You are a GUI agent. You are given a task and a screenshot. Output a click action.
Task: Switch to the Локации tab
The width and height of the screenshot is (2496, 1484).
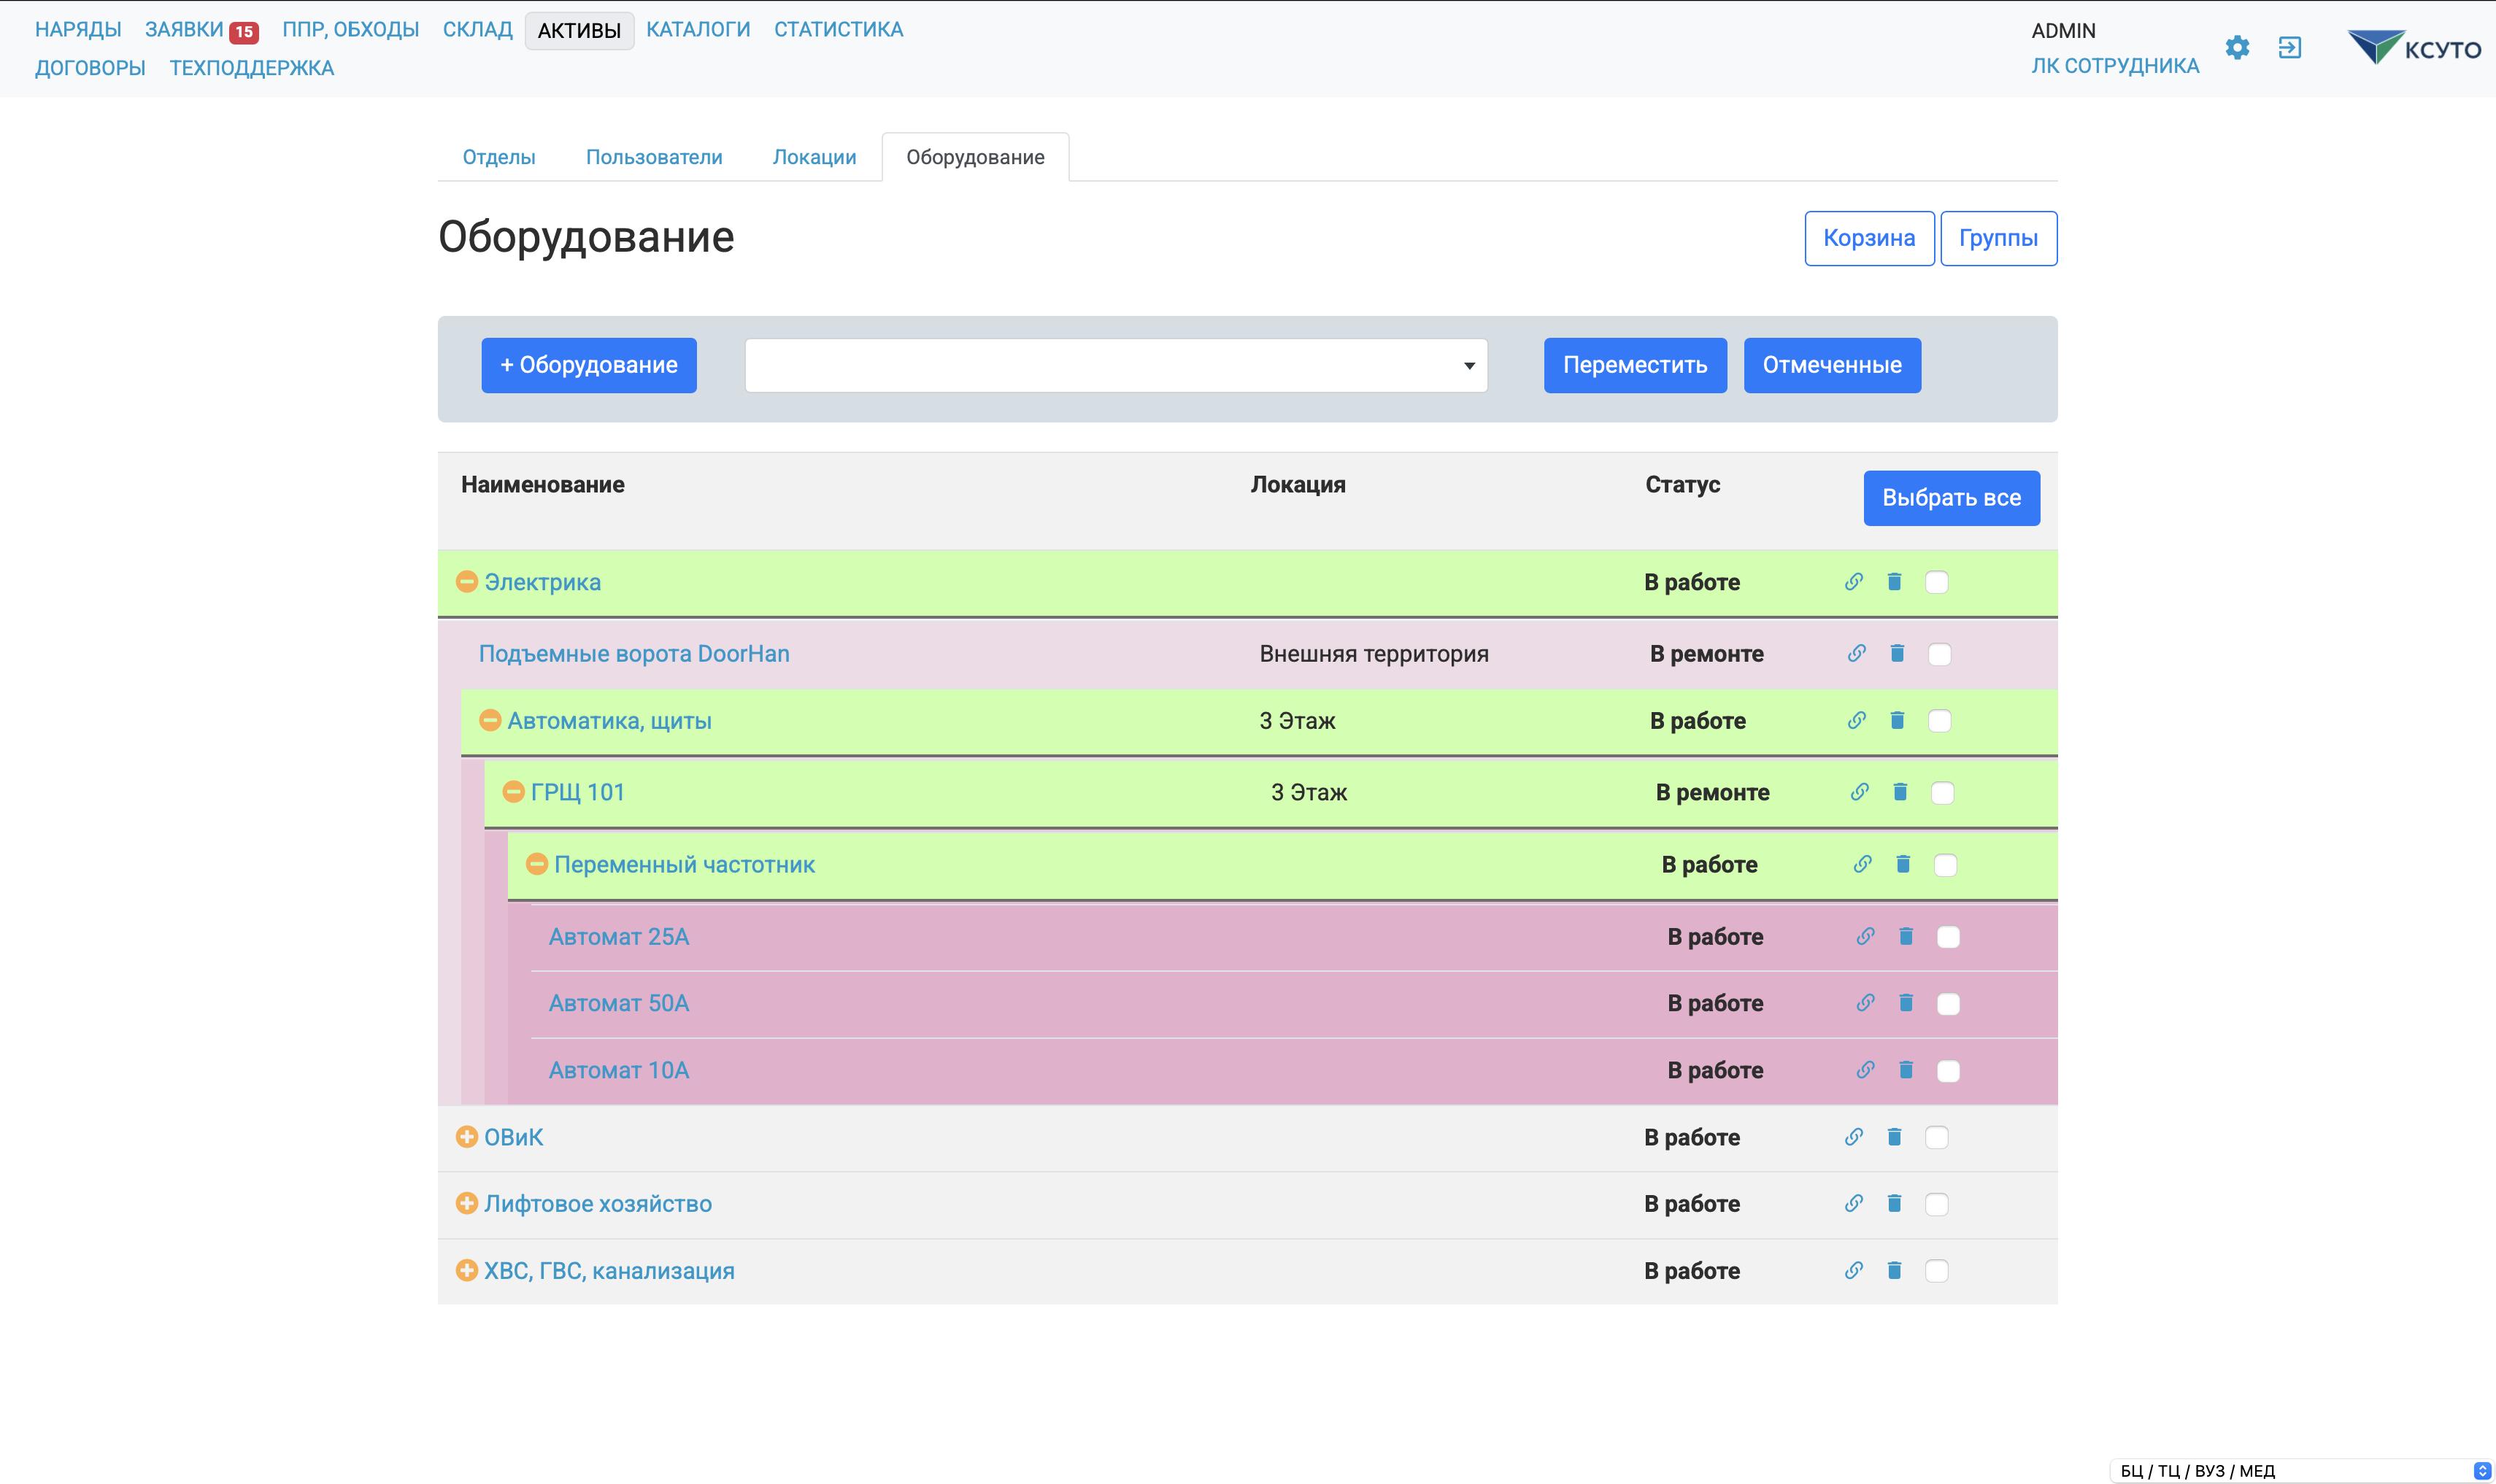click(814, 157)
